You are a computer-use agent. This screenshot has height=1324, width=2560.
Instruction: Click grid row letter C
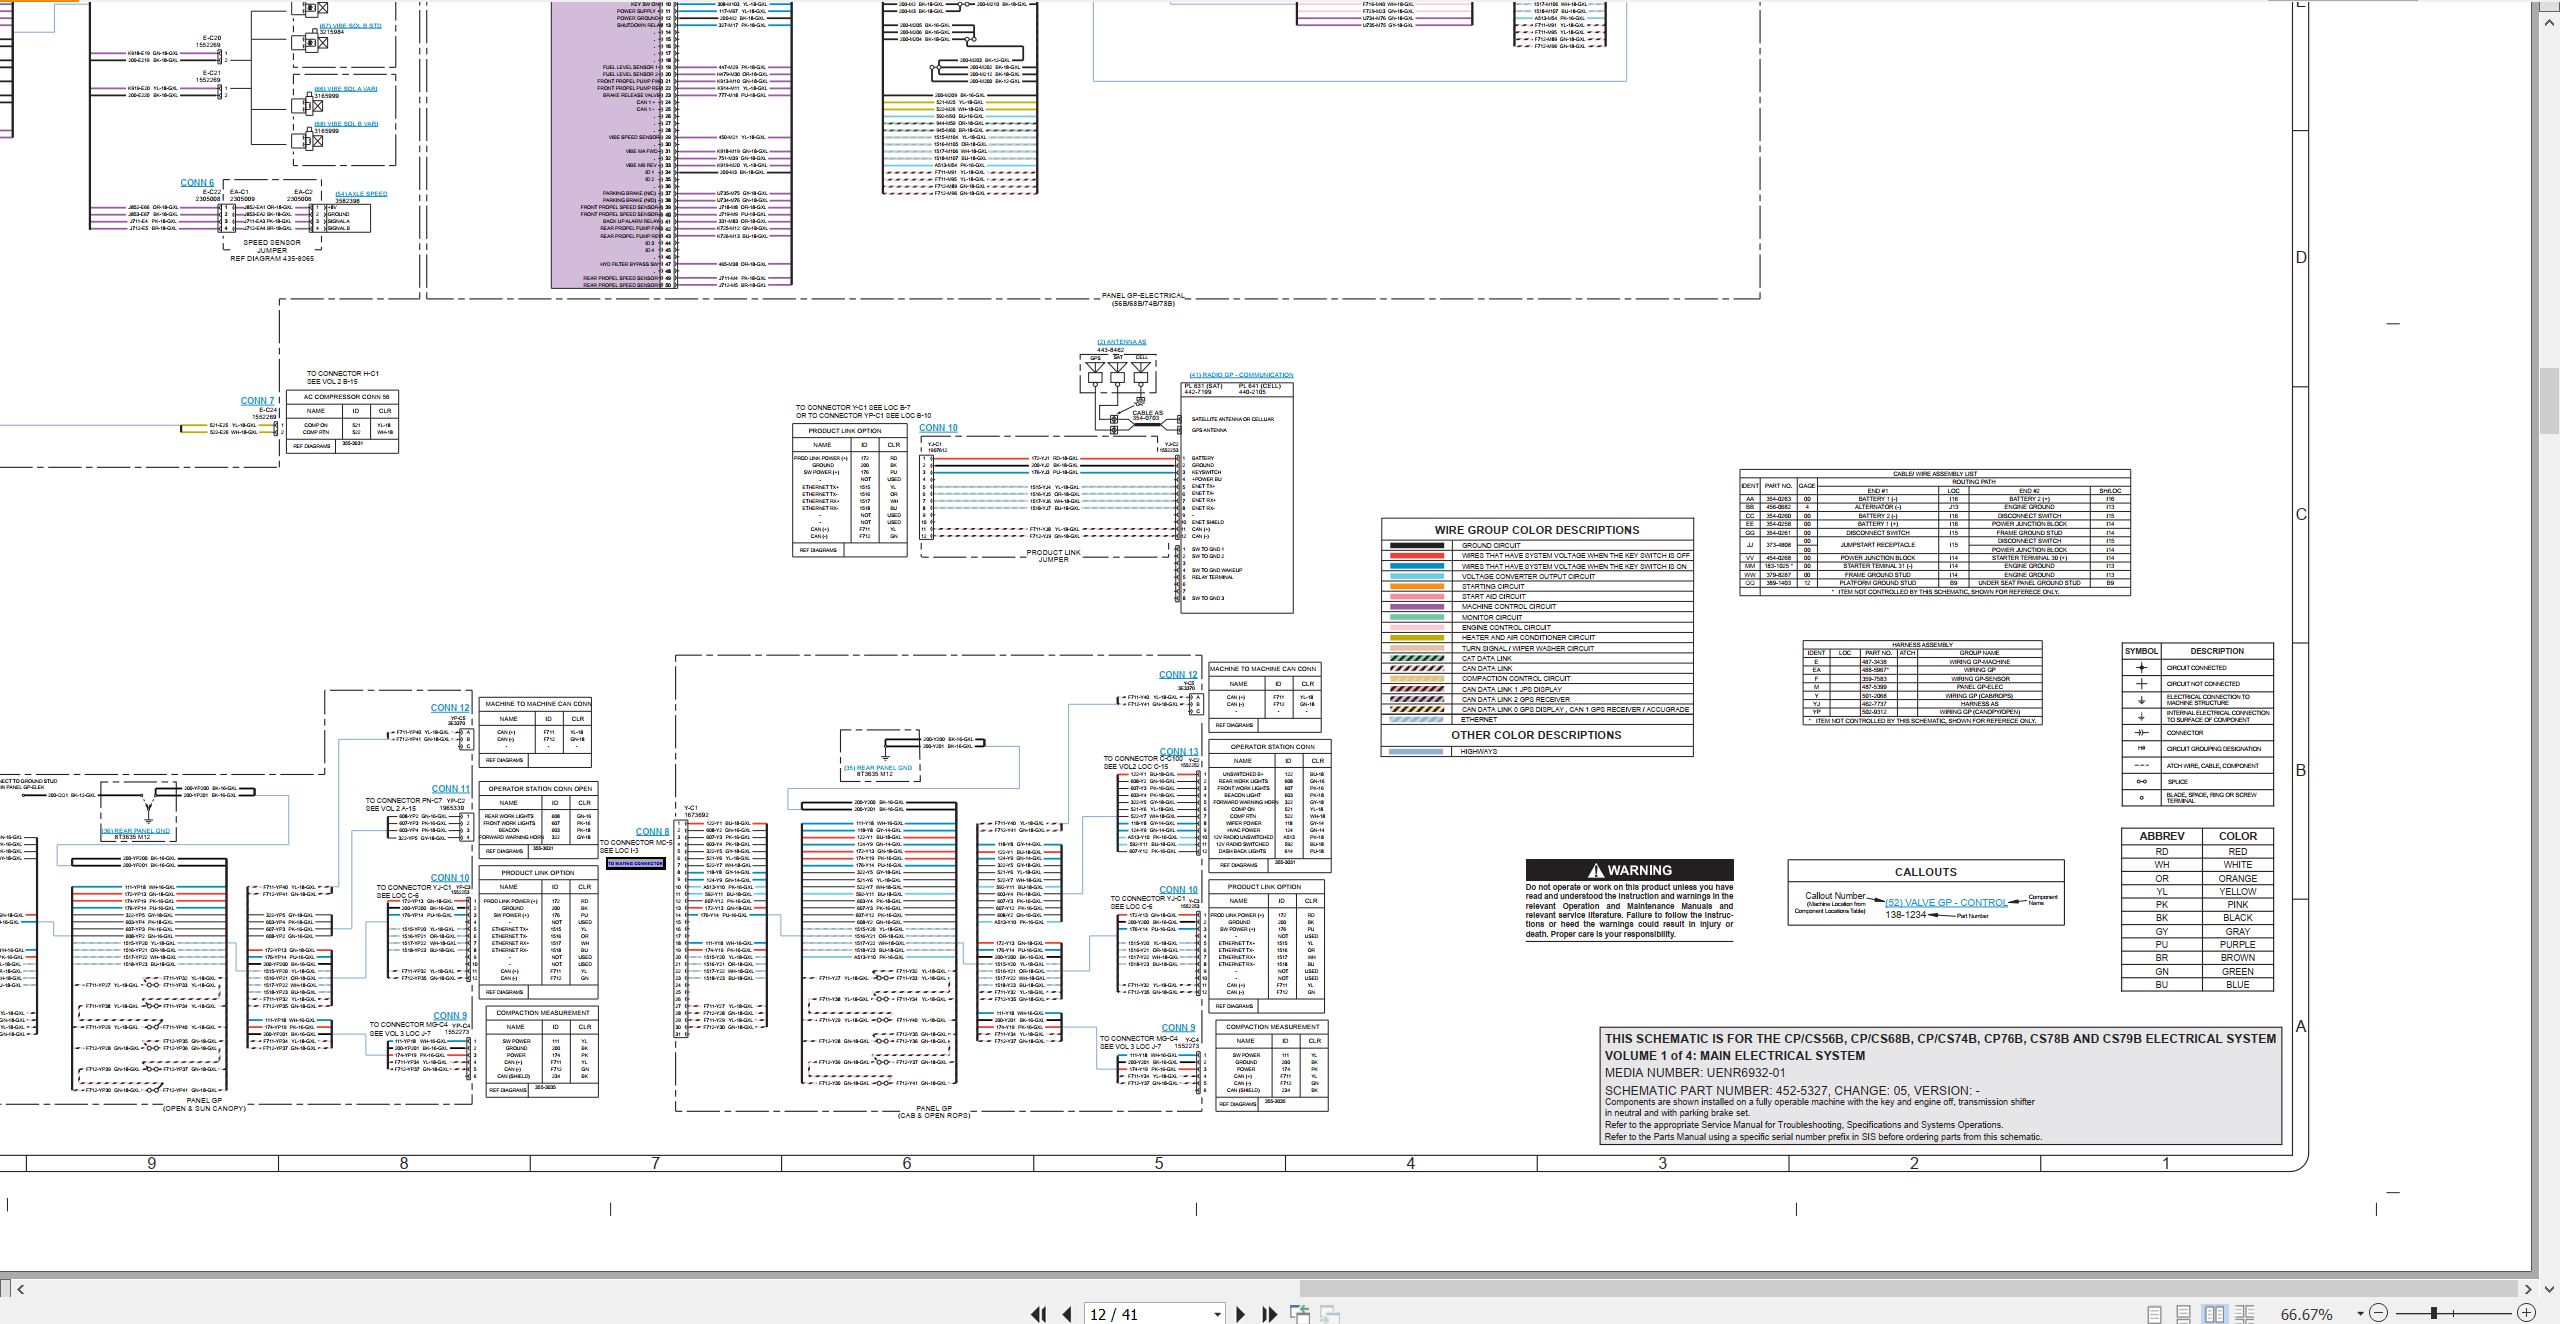point(2301,515)
